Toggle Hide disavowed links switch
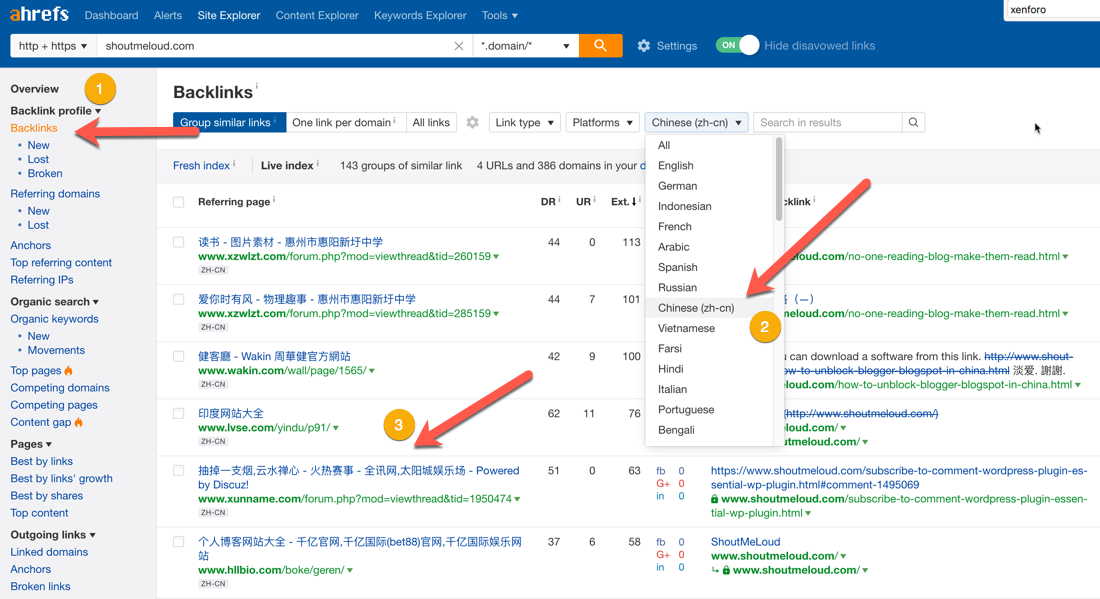The height and width of the screenshot is (599, 1100). [x=737, y=46]
